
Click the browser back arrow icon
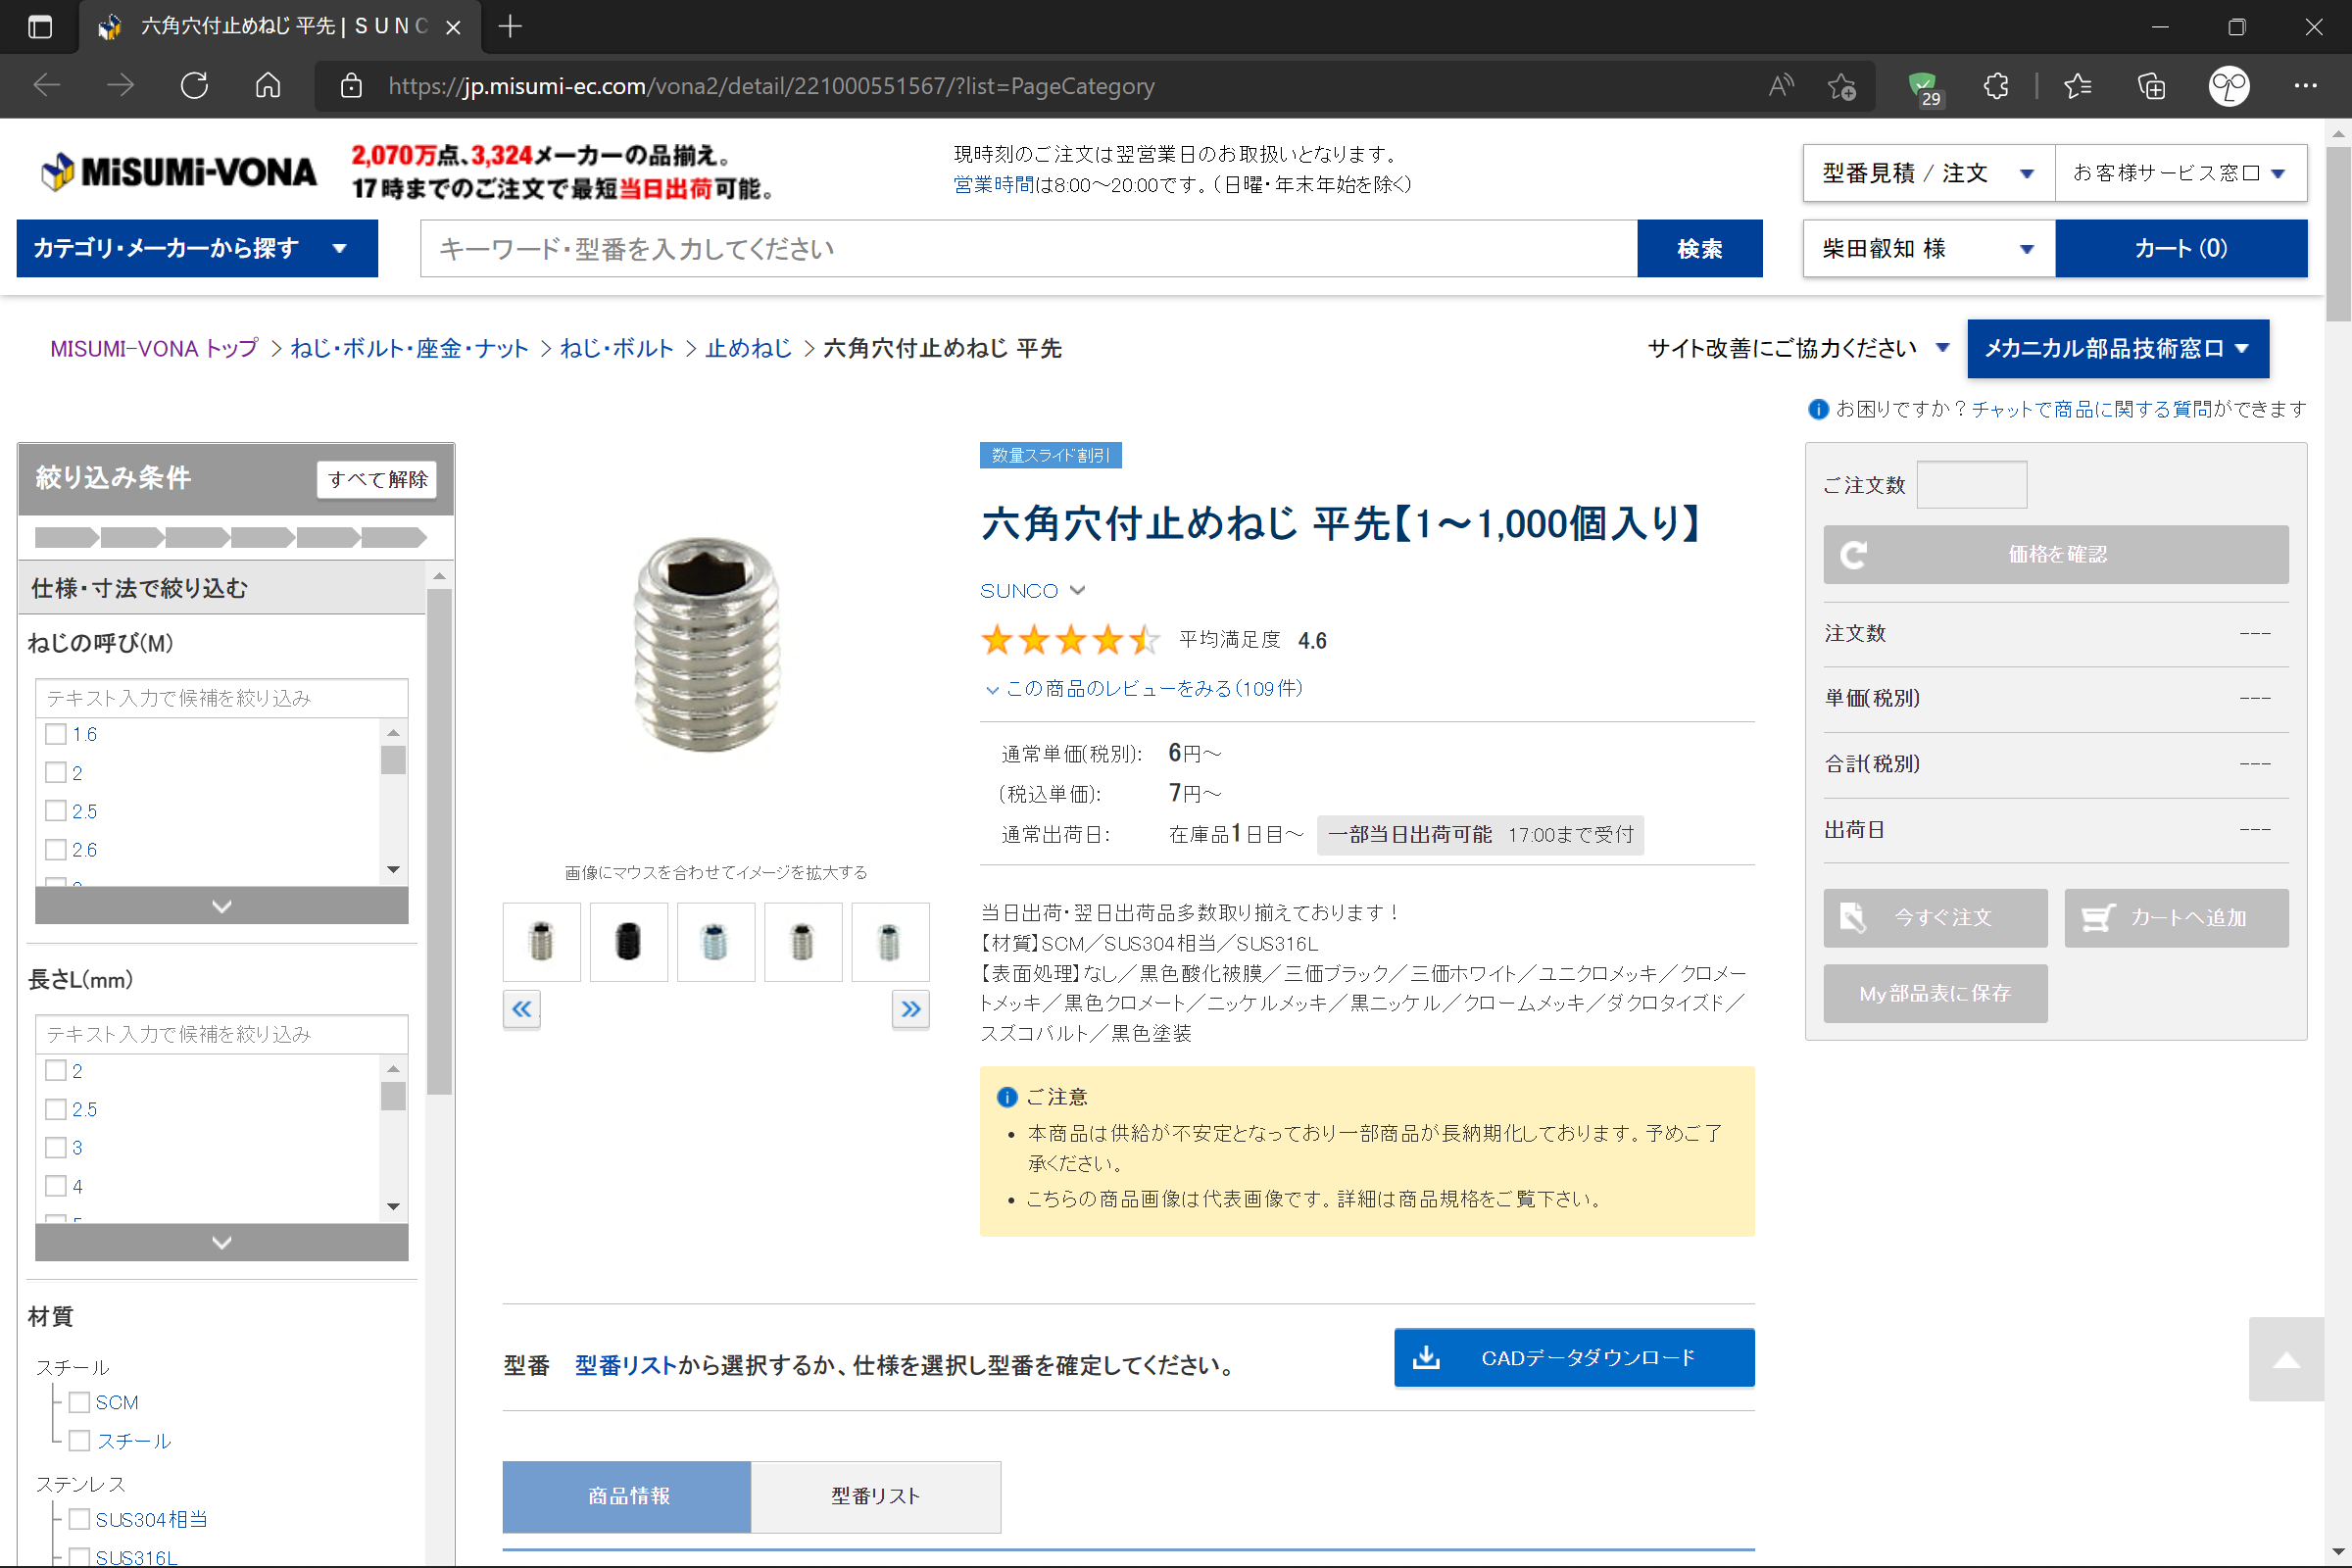47,86
